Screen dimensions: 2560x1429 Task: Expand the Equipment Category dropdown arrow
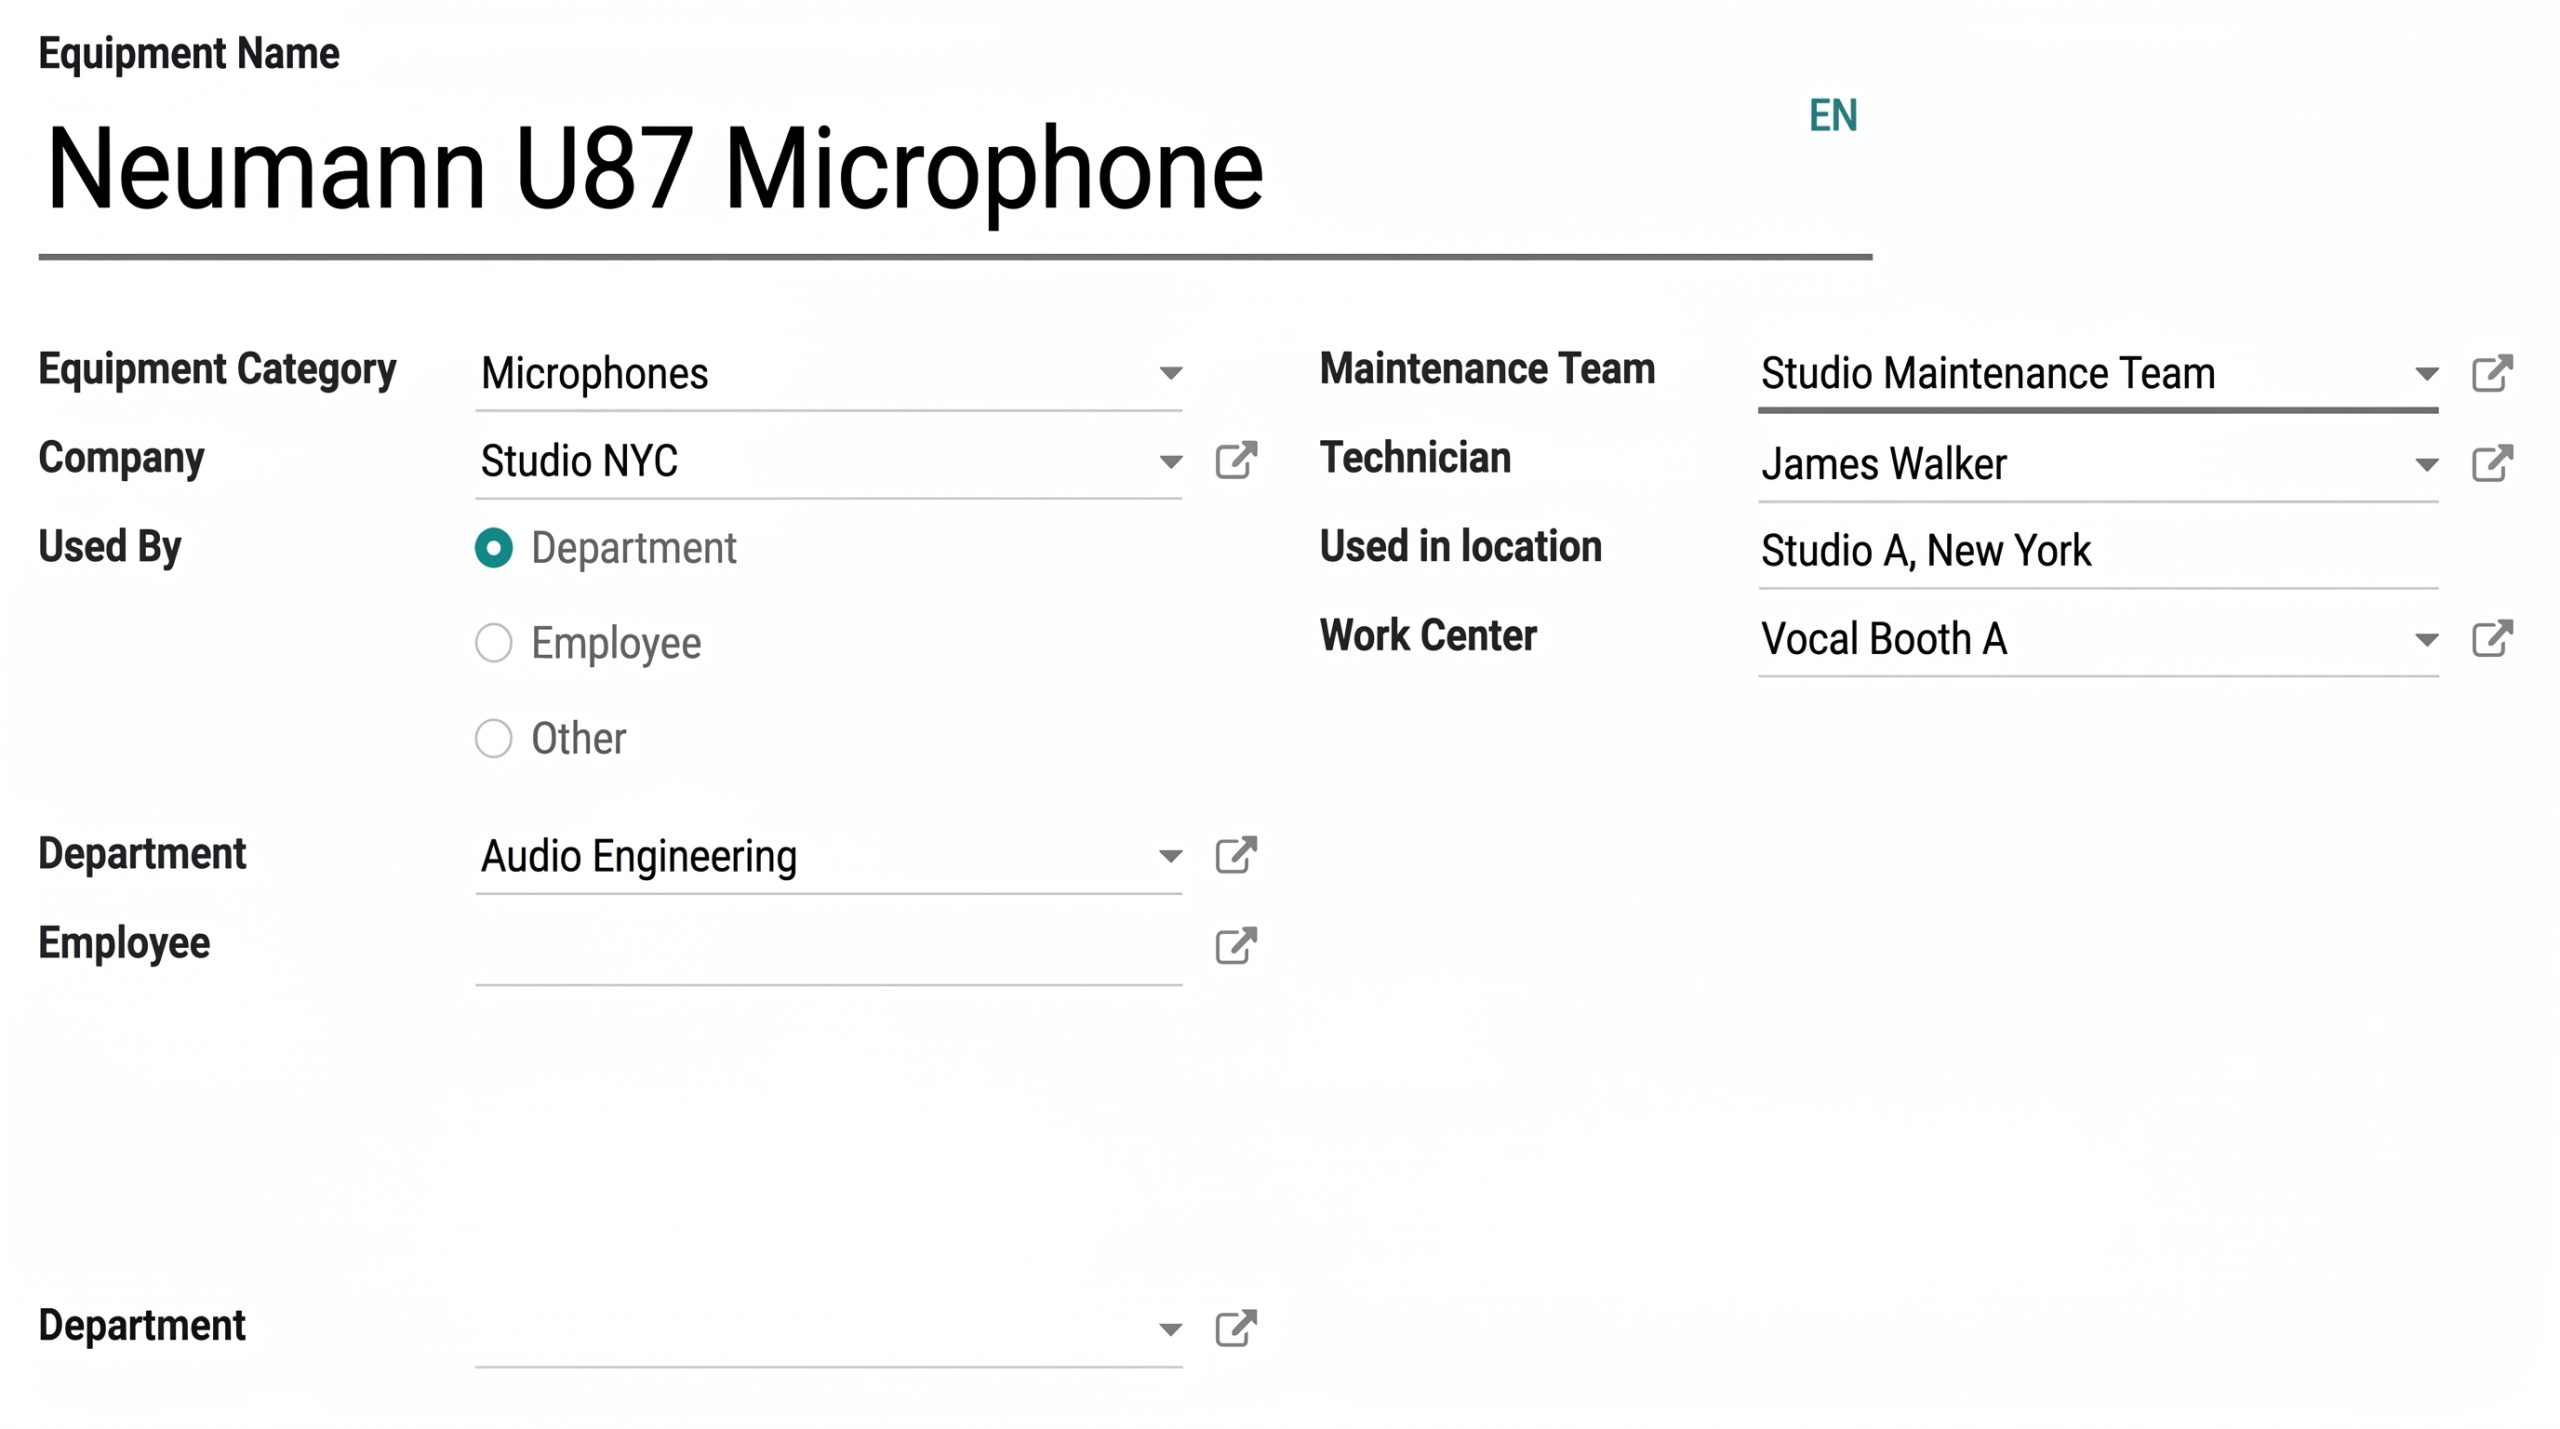click(x=1170, y=373)
